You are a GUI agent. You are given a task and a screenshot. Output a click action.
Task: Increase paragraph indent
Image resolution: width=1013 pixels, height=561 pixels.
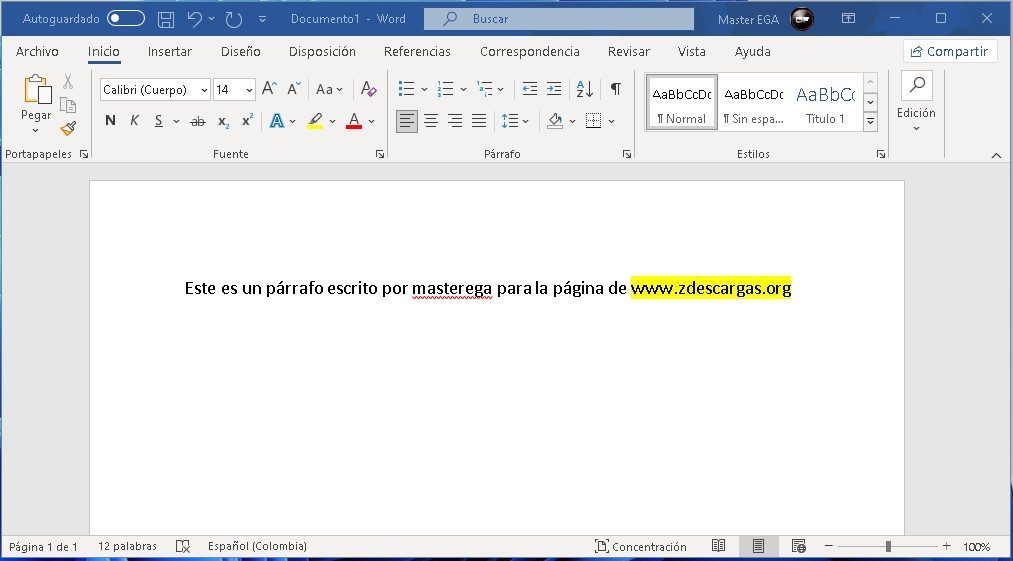(554, 89)
